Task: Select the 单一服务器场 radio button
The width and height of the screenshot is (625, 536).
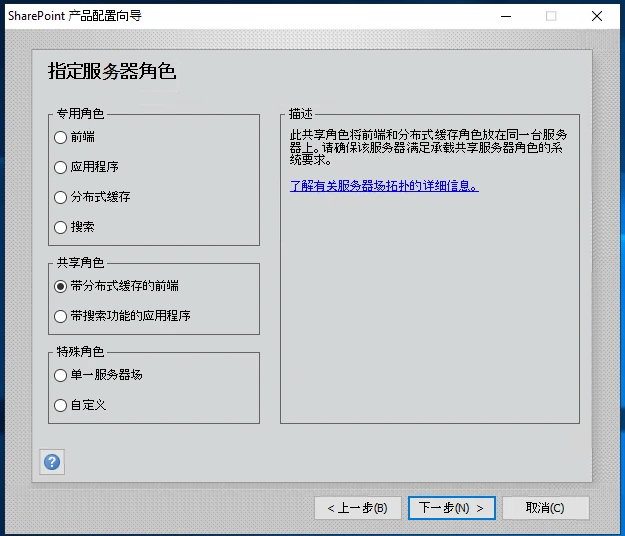Action: point(60,375)
